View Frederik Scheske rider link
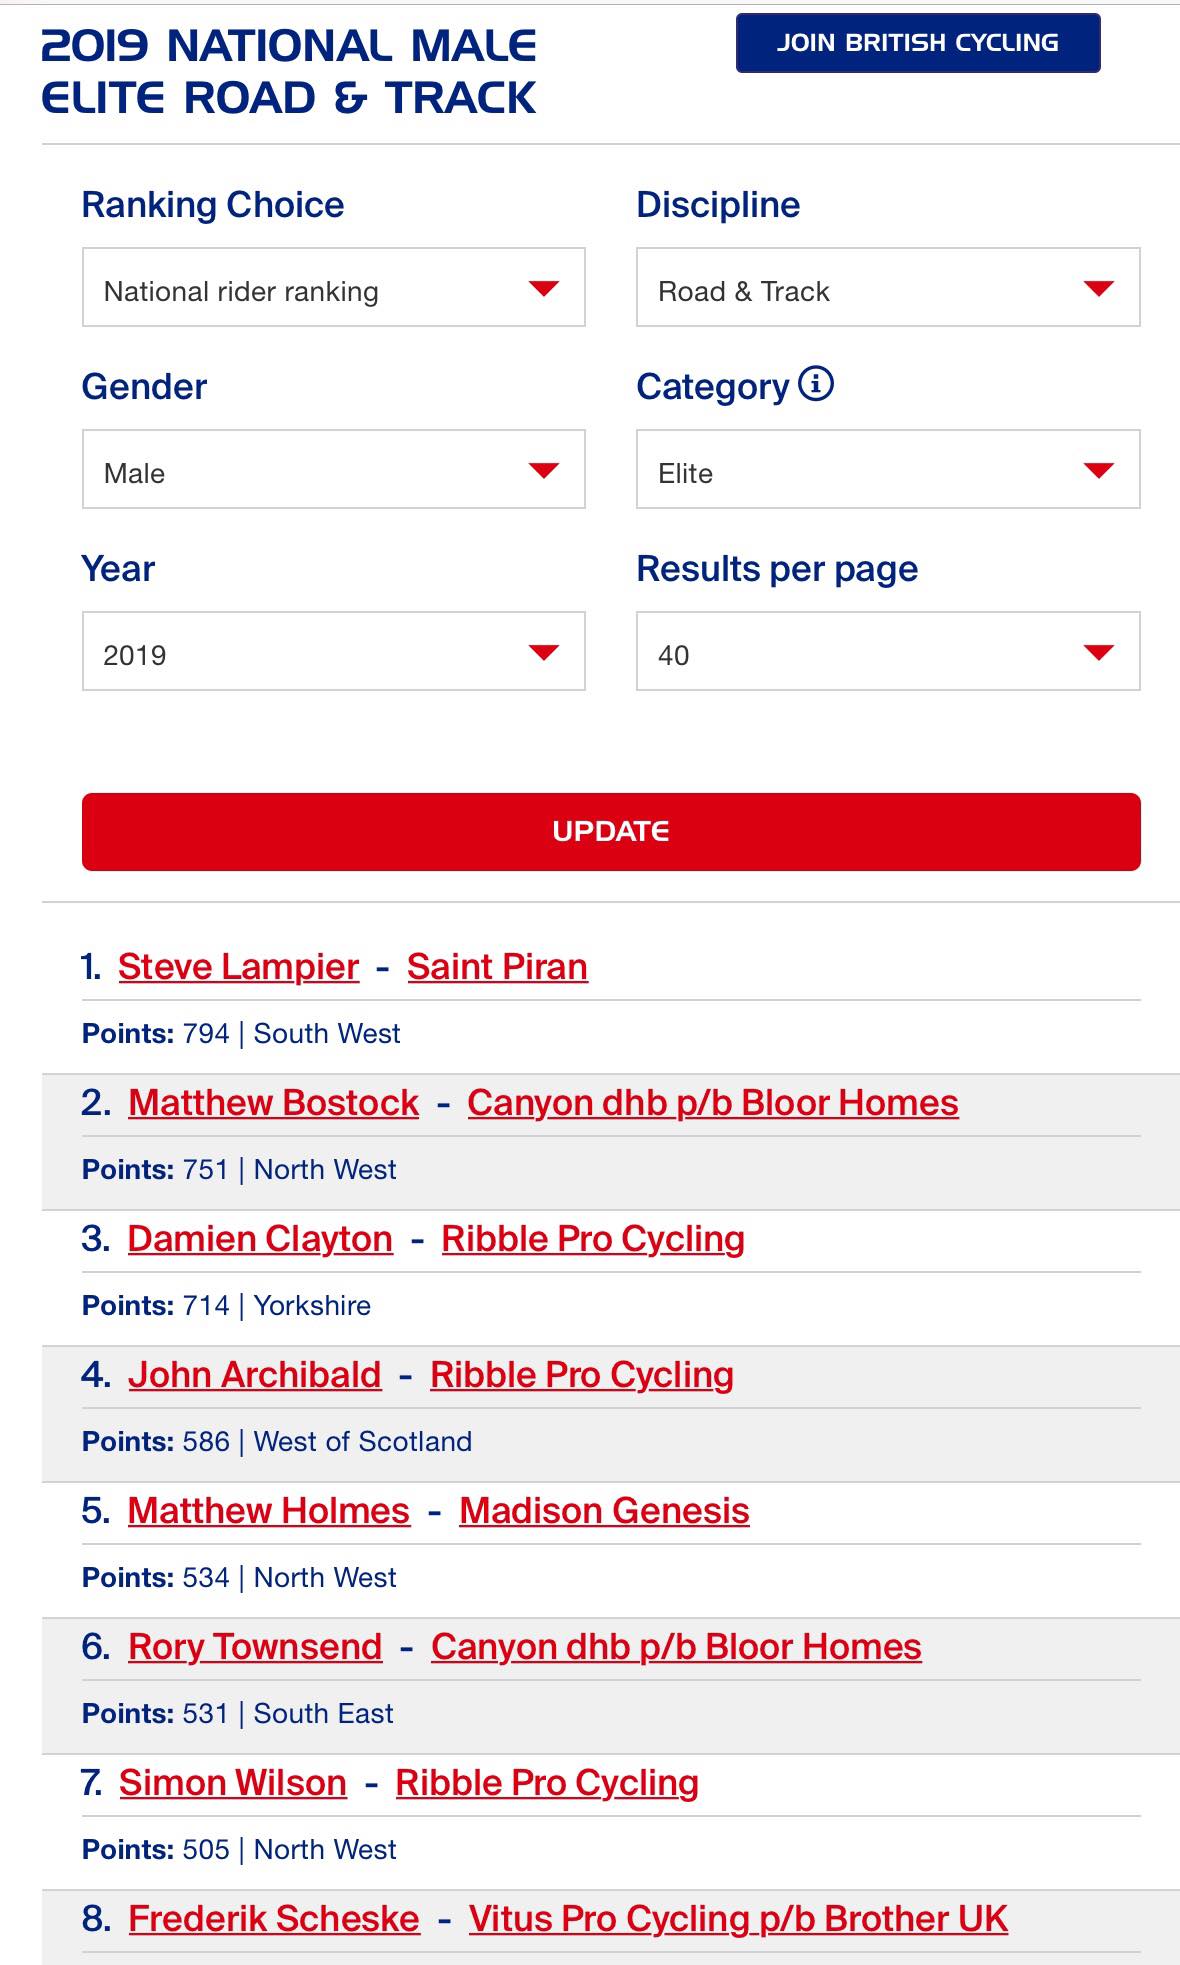 pyautogui.click(x=274, y=1919)
